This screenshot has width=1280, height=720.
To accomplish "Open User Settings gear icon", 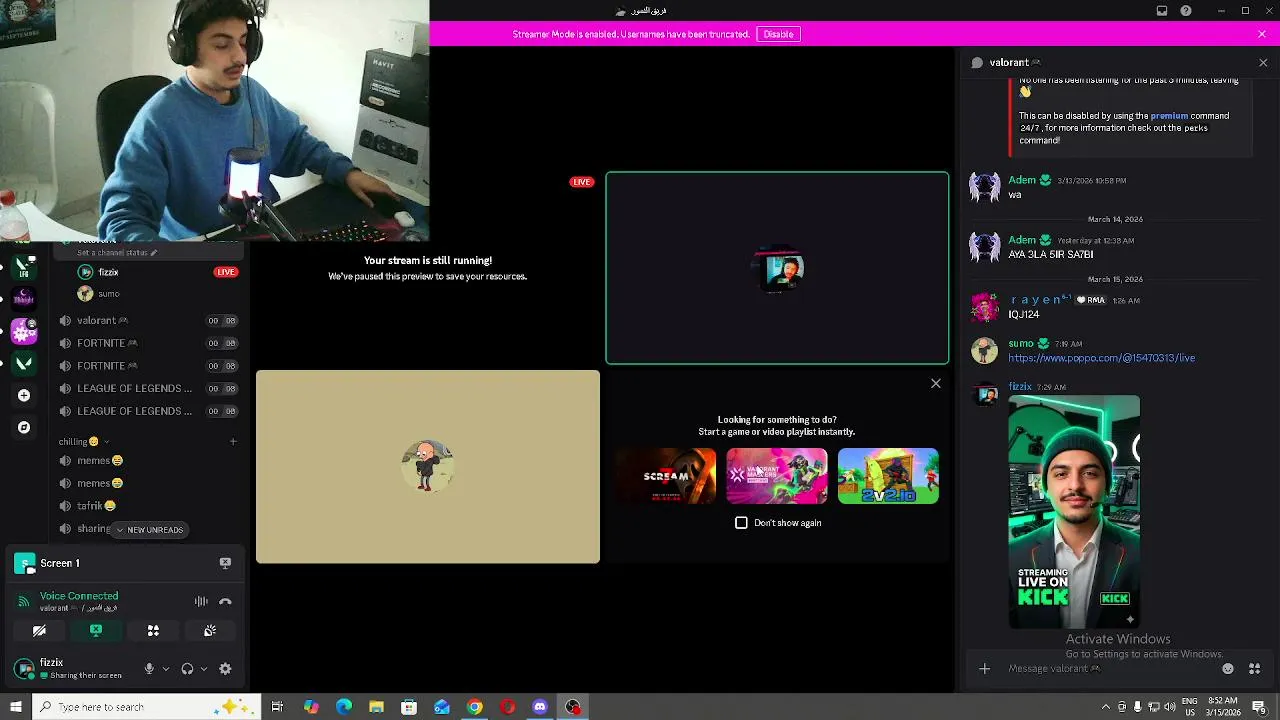I will click(x=225, y=669).
